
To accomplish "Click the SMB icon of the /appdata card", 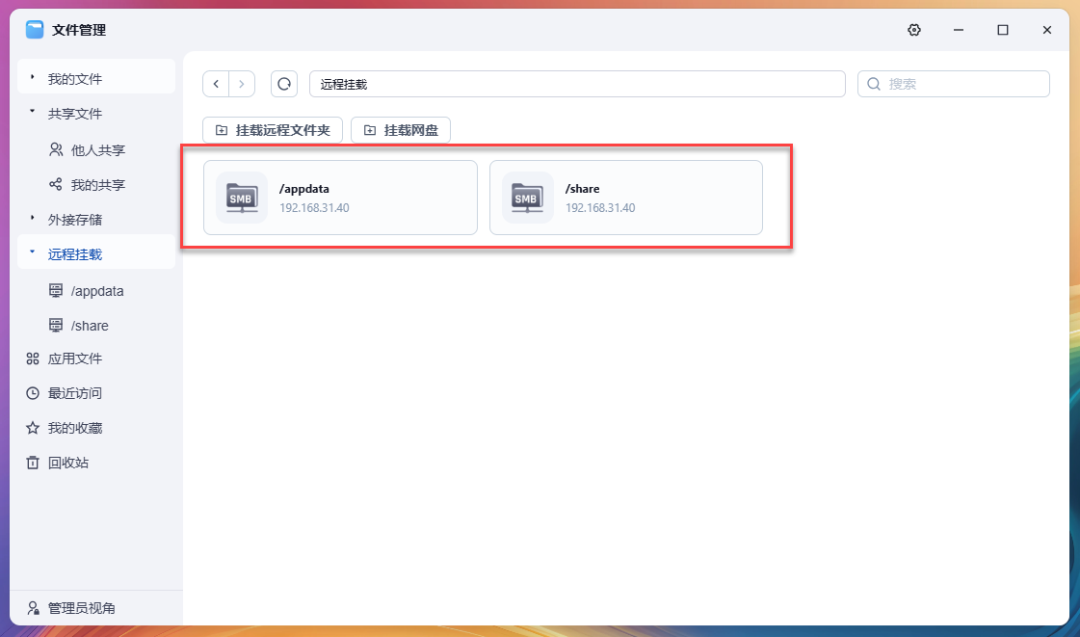I will pos(242,198).
